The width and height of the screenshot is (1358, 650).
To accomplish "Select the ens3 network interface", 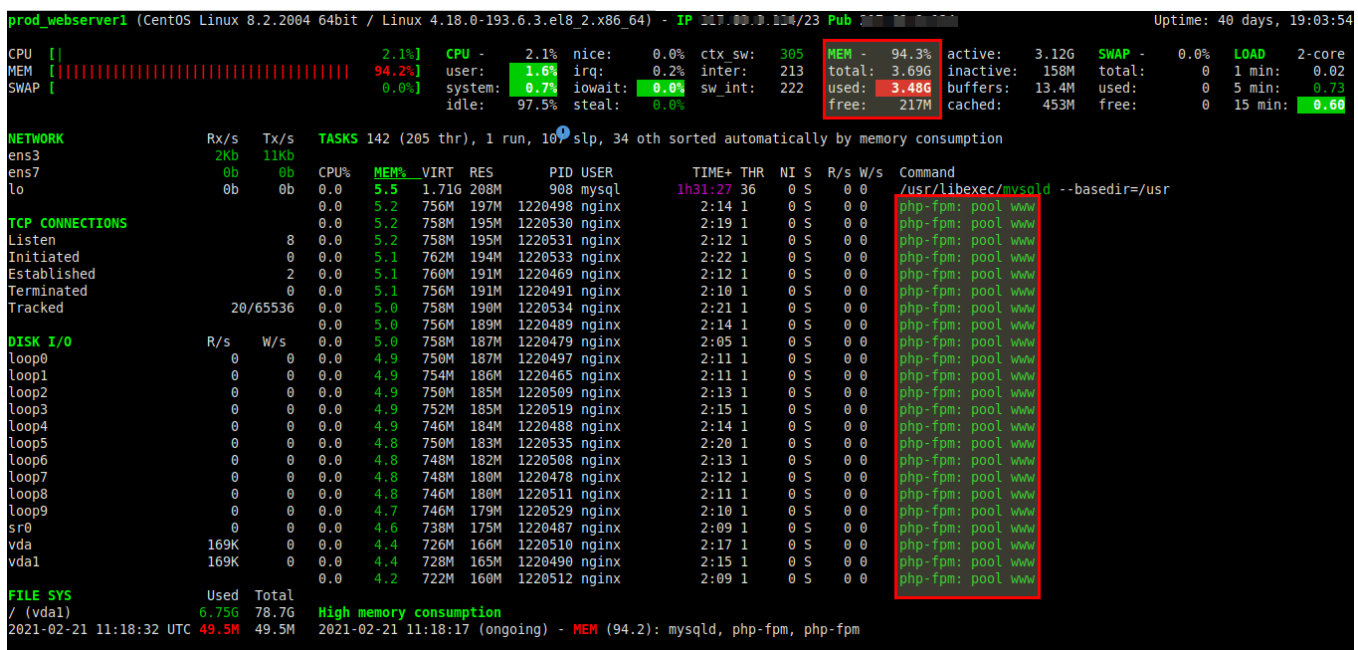I will 24,156.
